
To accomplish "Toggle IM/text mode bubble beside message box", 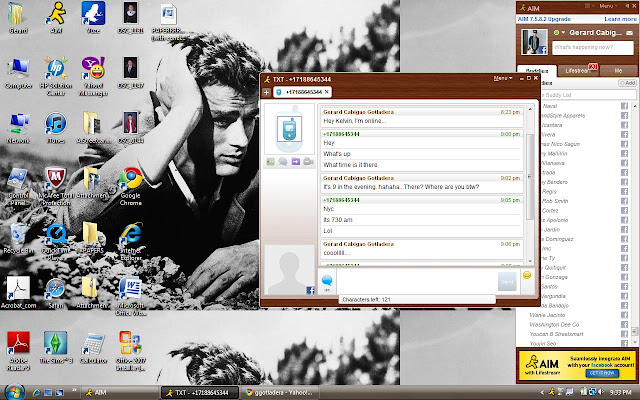I will point(327,283).
